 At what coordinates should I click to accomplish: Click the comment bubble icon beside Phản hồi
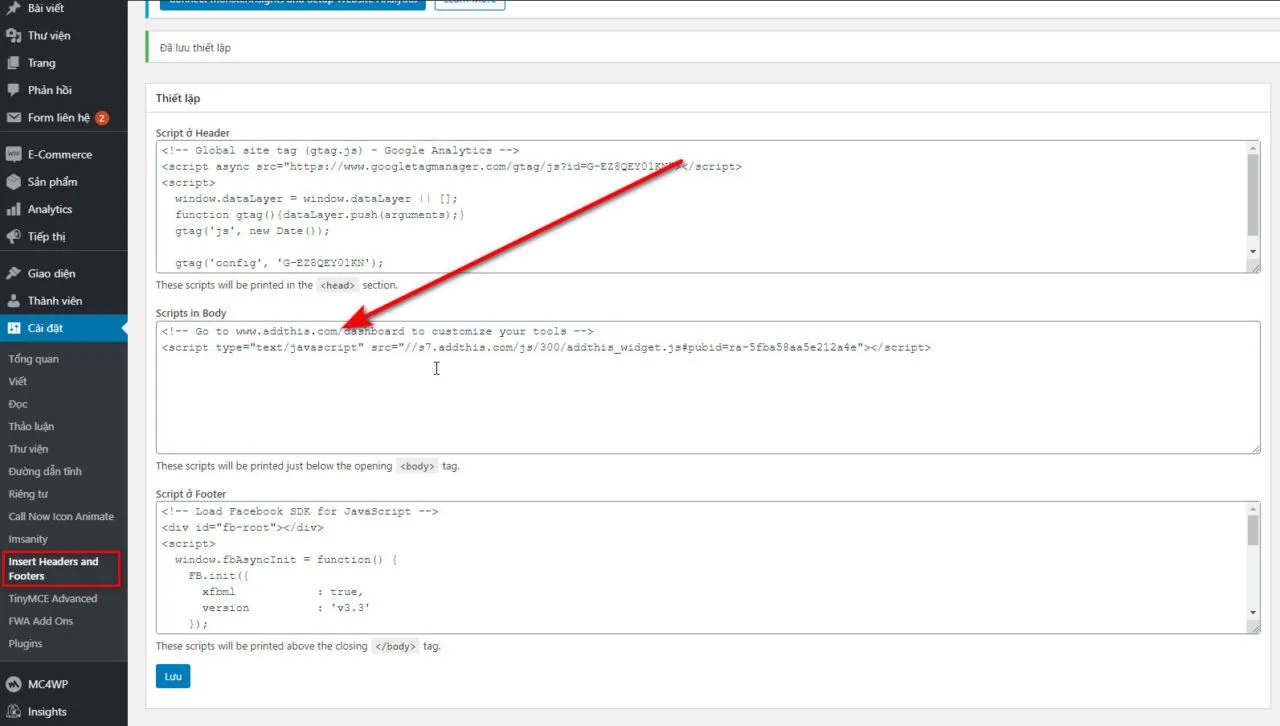[x=13, y=90]
